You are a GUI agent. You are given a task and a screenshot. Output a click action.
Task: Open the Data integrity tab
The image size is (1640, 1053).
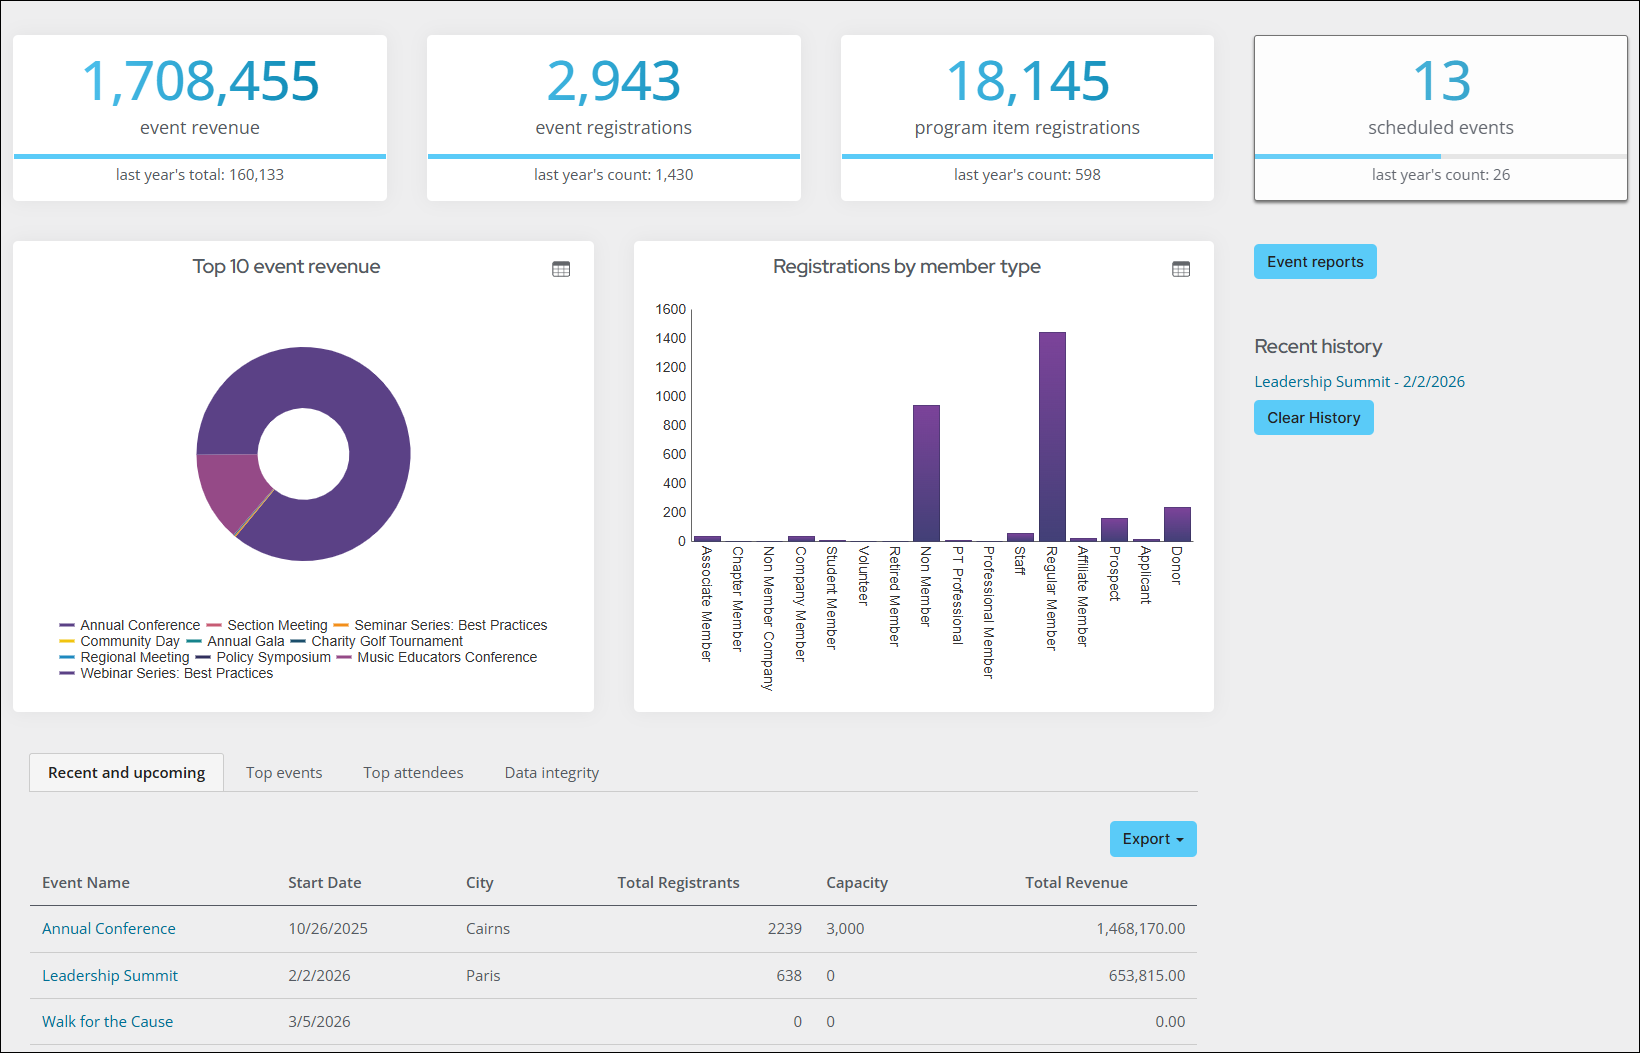551,773
